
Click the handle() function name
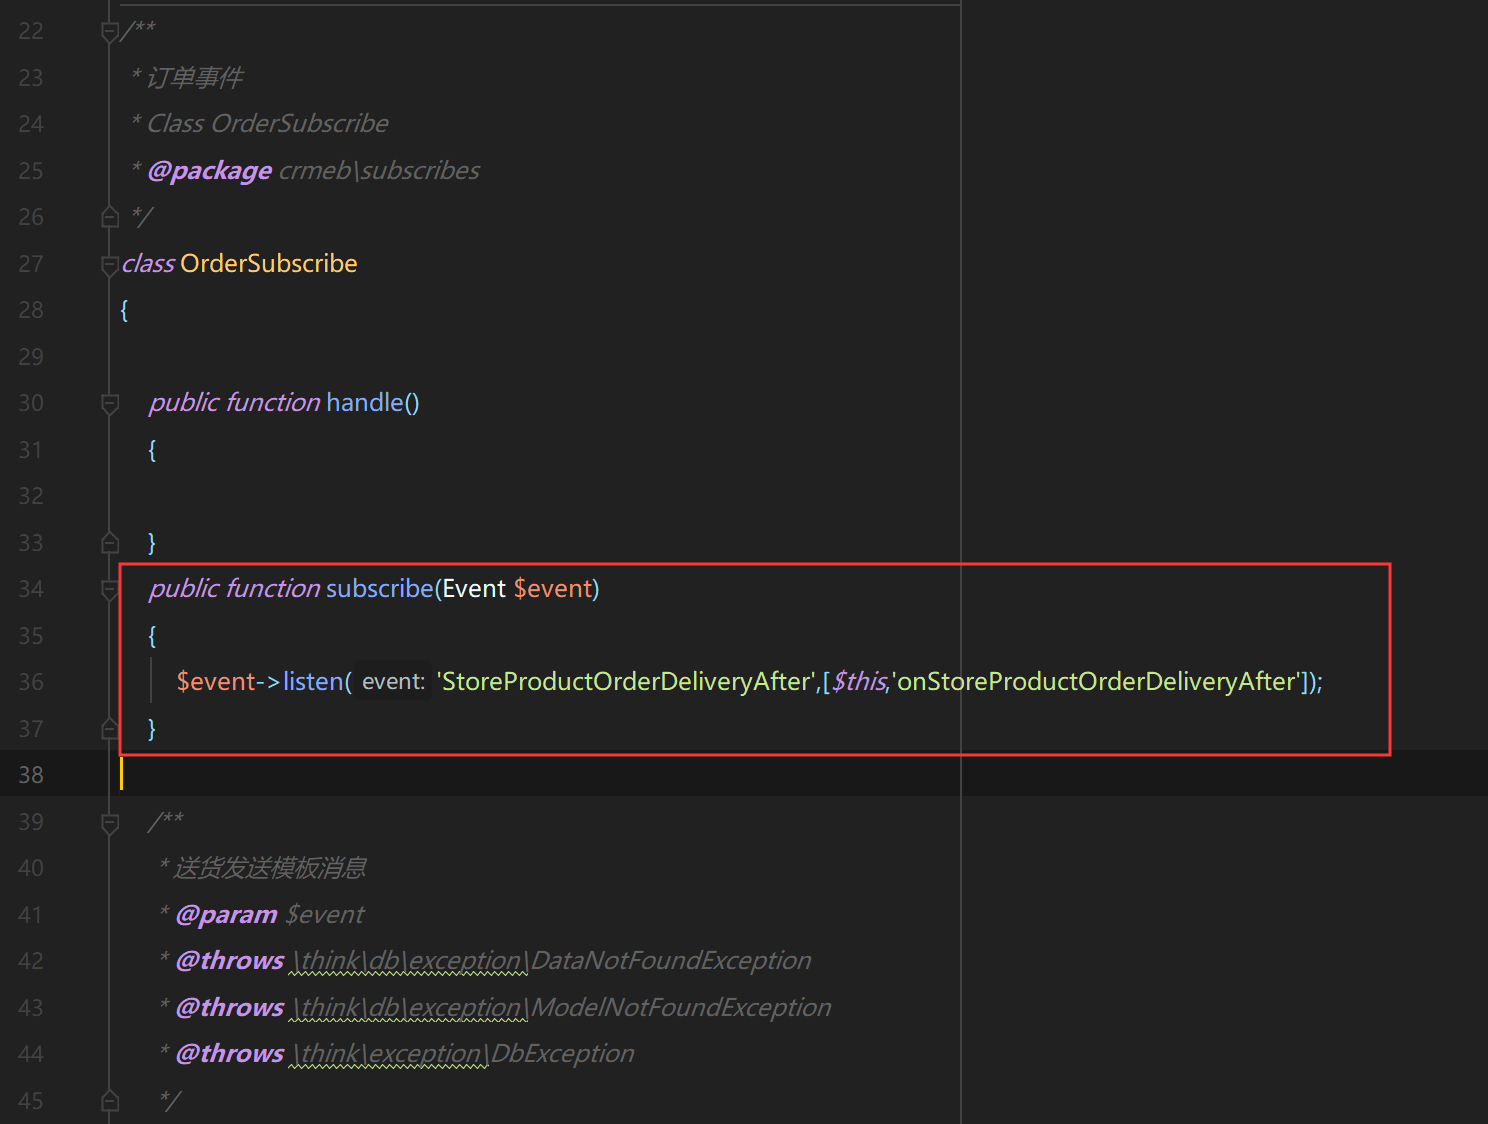[x=365, y=402]
